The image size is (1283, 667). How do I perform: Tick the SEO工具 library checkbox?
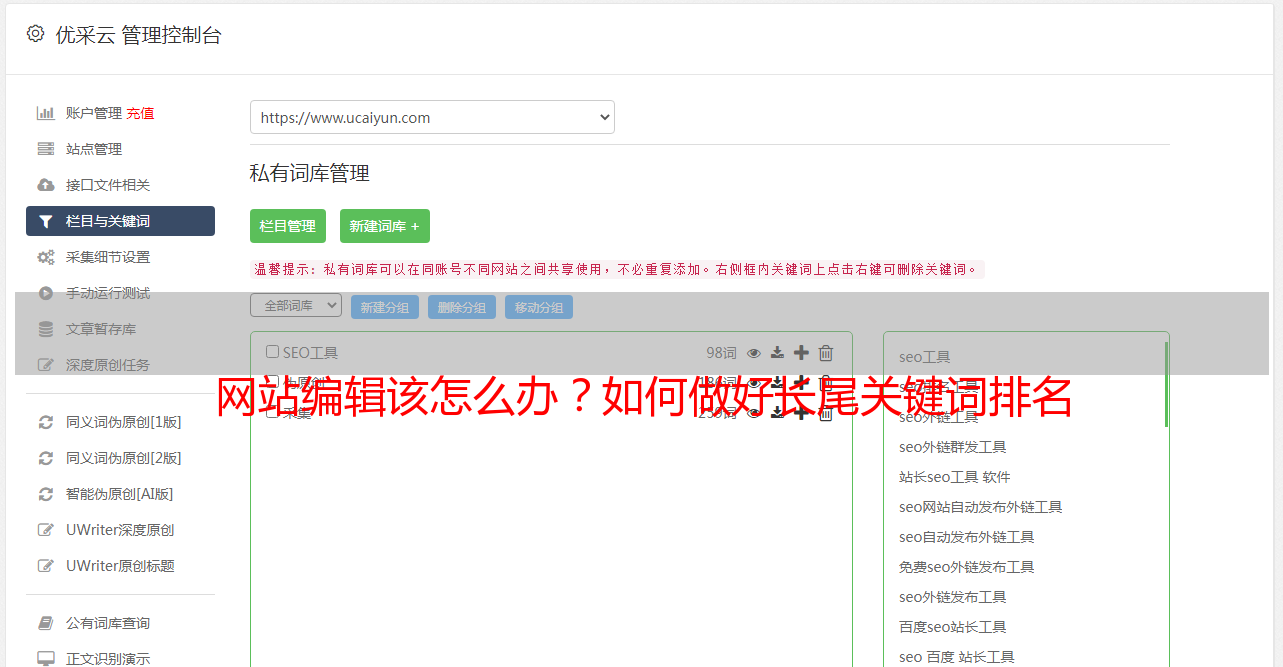coord(272,352)
